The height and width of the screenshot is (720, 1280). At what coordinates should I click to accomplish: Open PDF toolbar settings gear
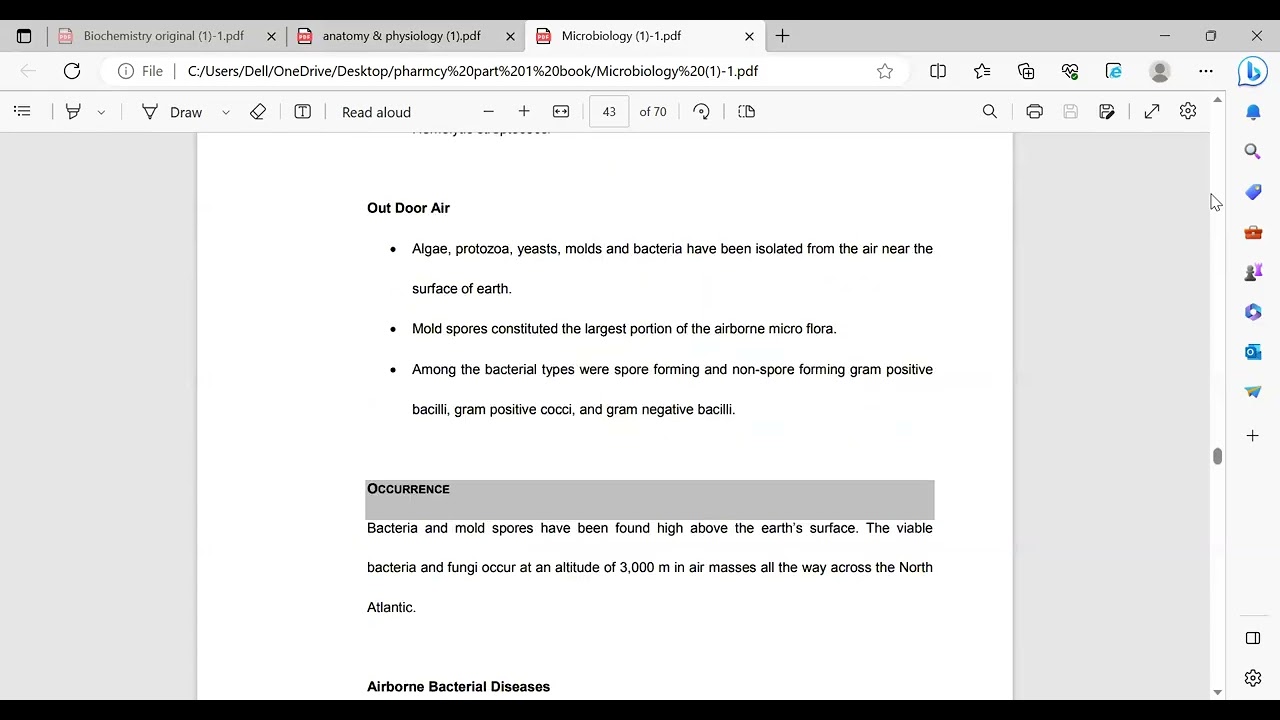click(x=1188, y=112)
